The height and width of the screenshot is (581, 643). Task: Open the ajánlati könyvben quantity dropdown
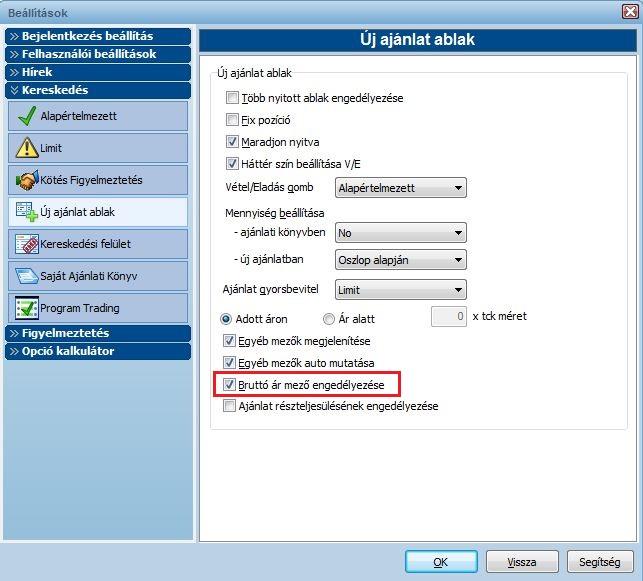pyautogui.click(x=401, y=233)
